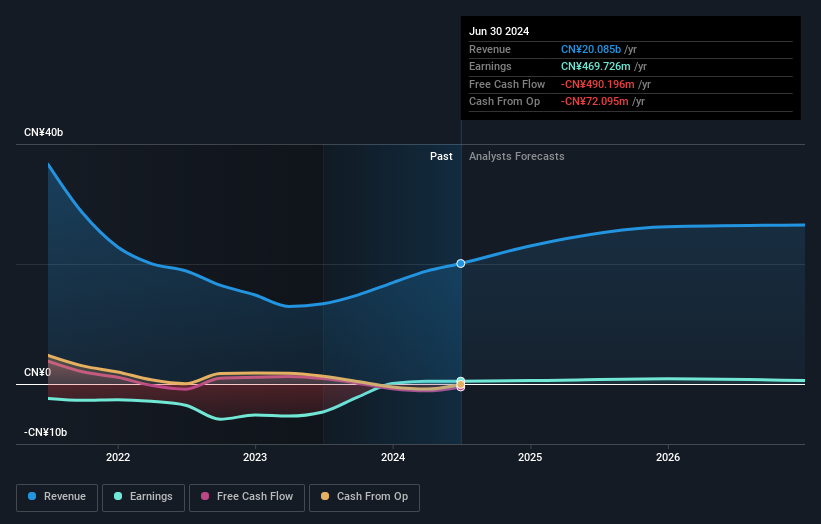Image resolution: width=821 pixels, height=524 pixels.
Task: Select the 2023 x-axis label
Action: 255,457
